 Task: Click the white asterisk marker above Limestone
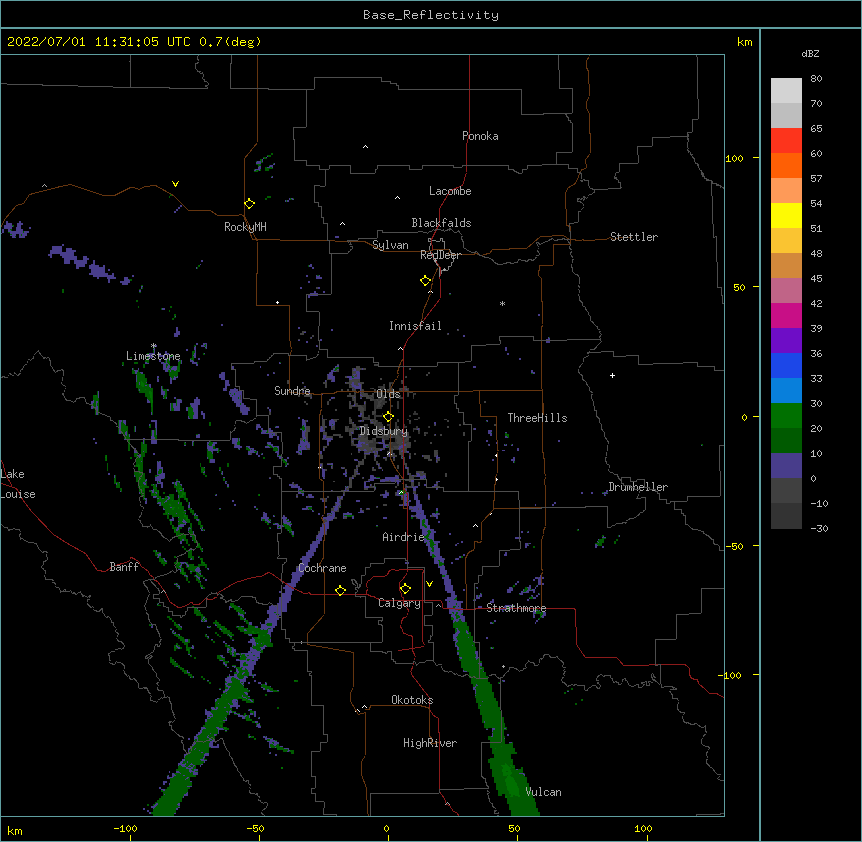click(154, 346)
